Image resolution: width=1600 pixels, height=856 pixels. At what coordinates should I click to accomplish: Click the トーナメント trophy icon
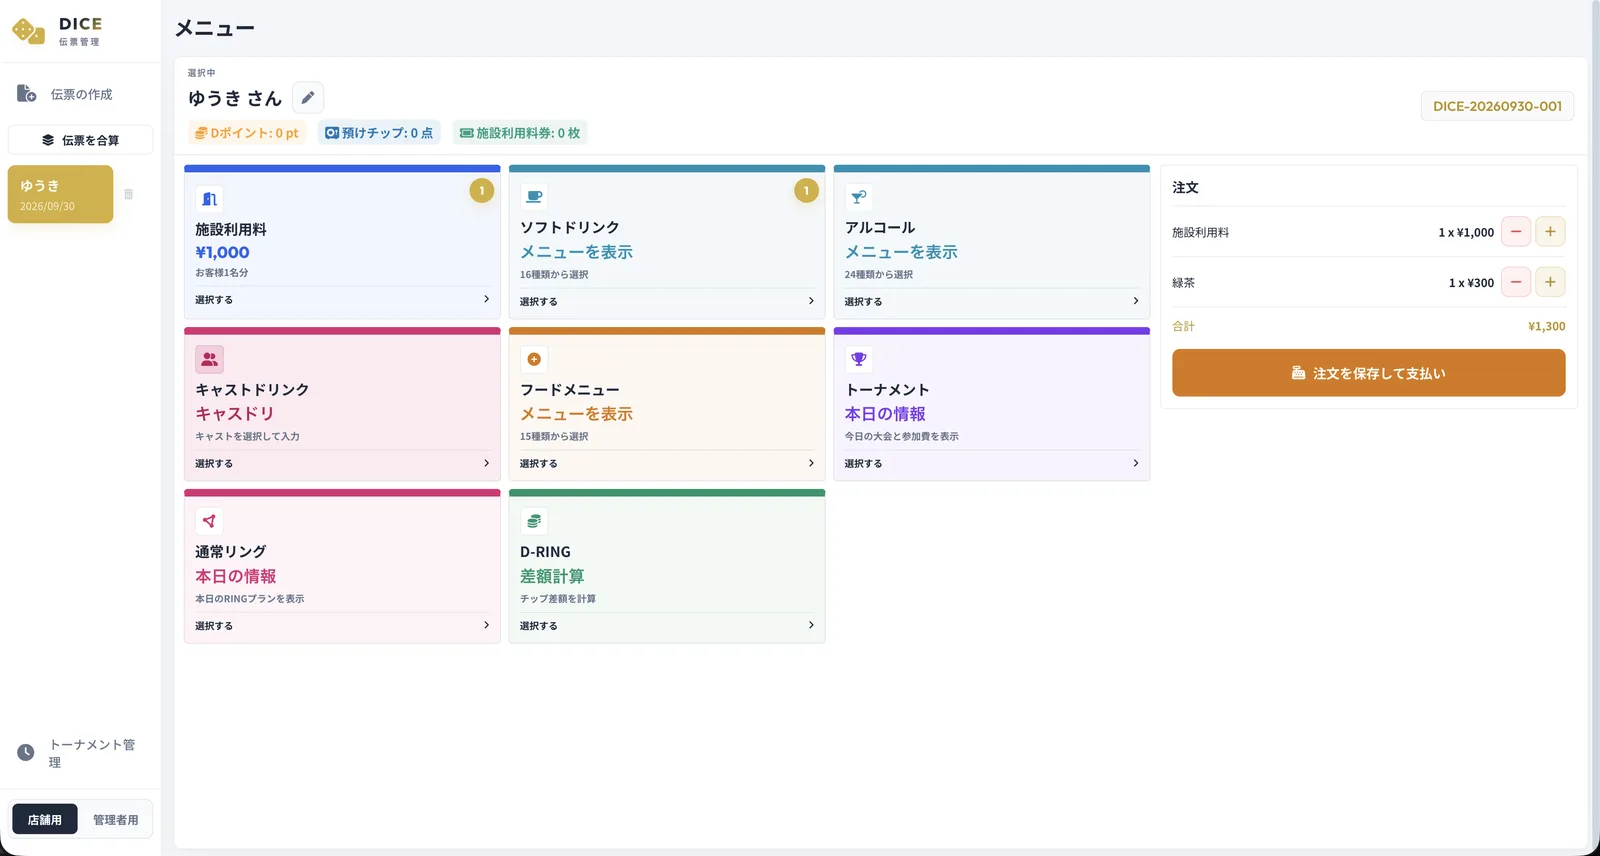click(x=858, y=359)
